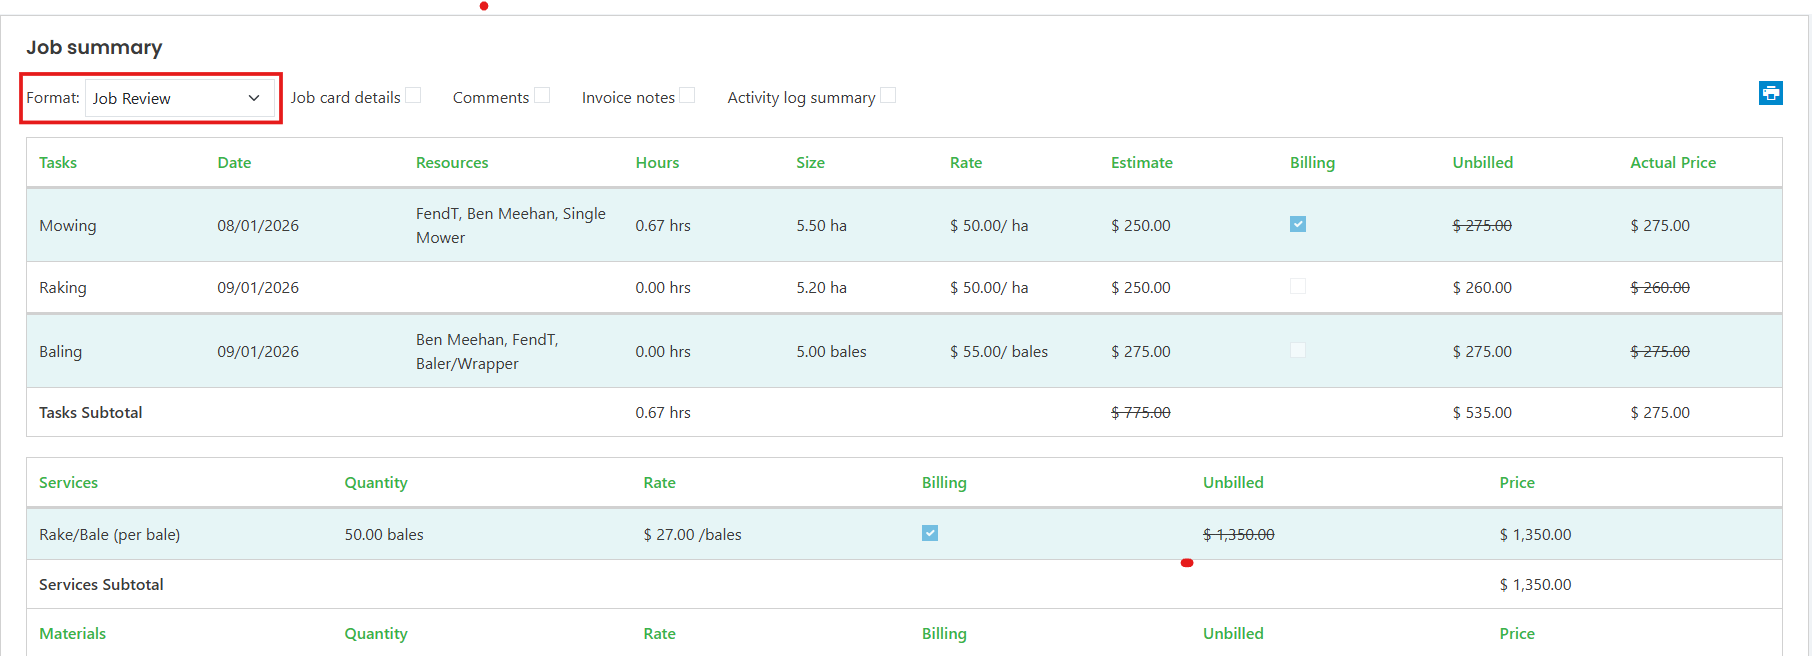Click the Mowing date 08/01/2026

pyautogui.click(x=258, y=225)
